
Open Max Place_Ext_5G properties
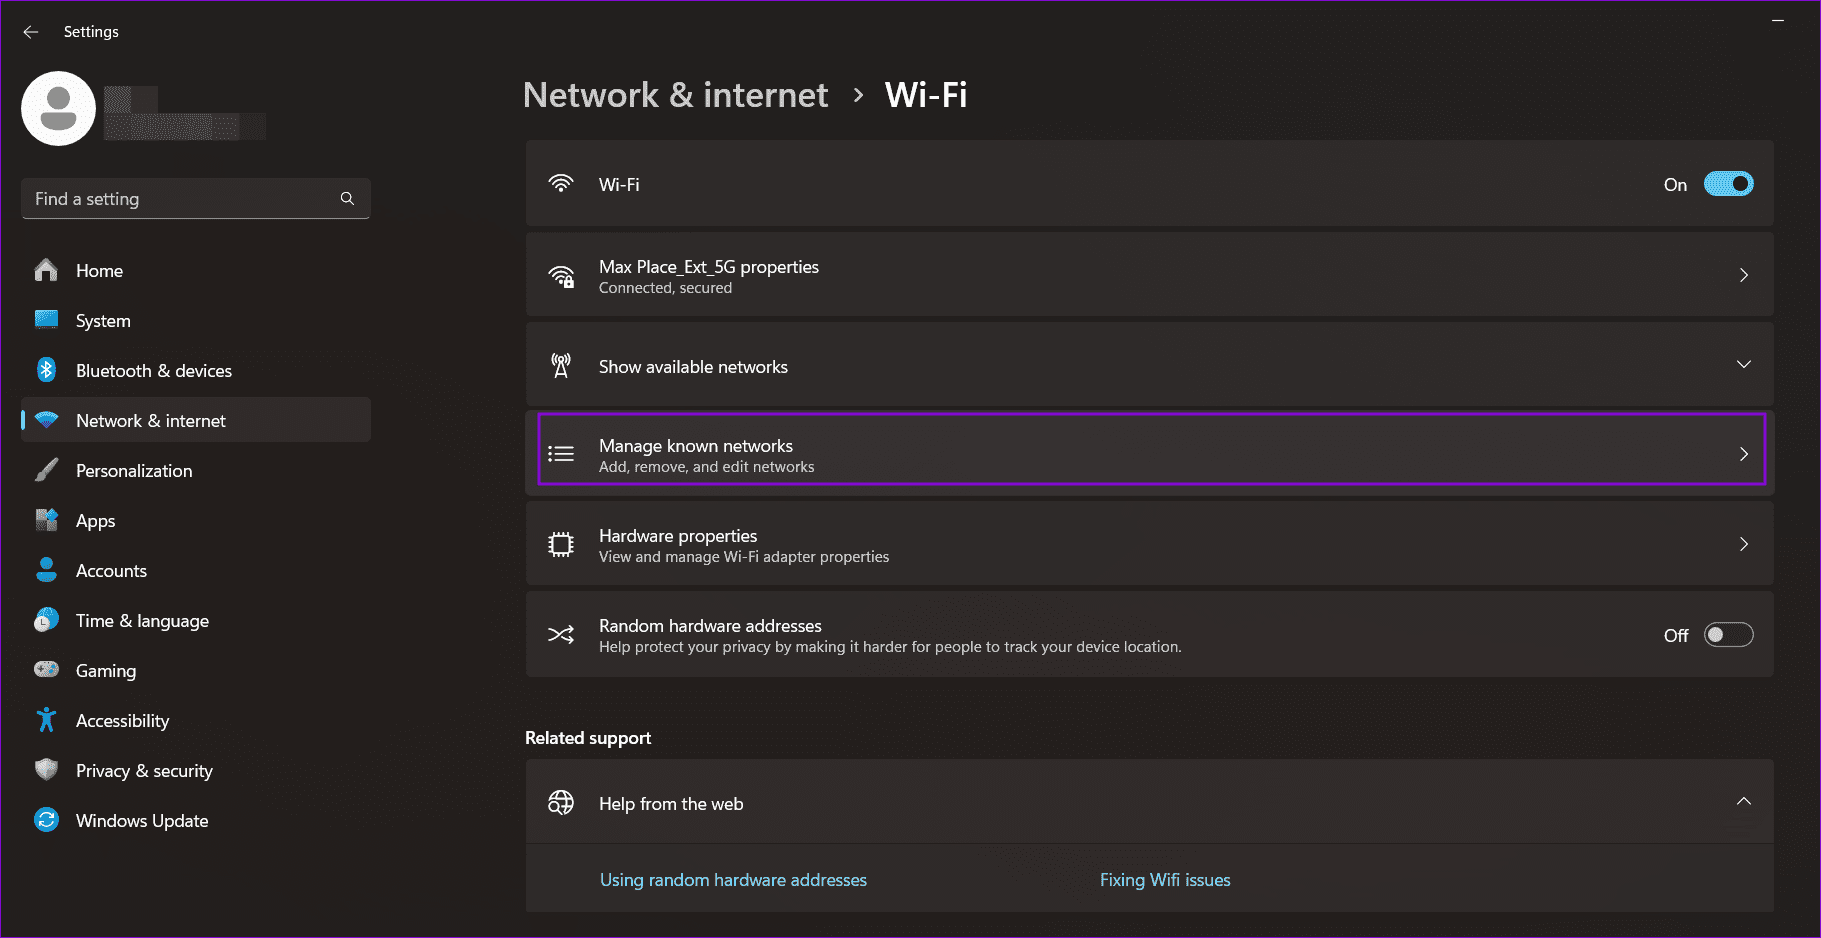point(1150,275)
